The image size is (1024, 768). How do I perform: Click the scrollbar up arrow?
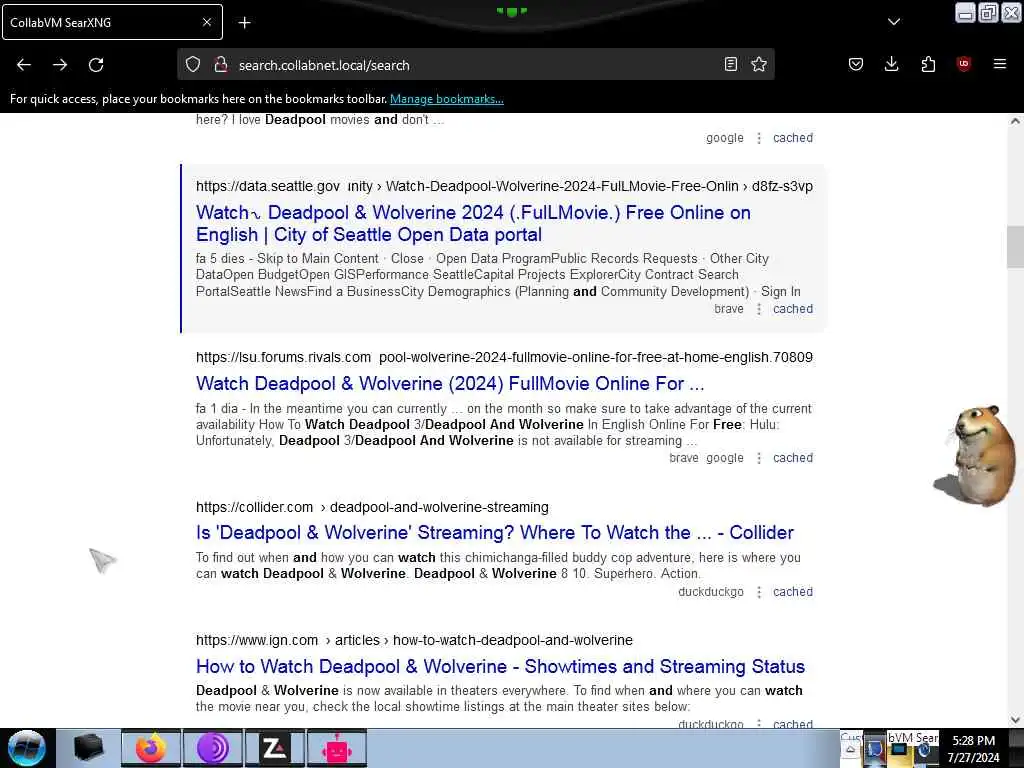[x=1015, y=121]
